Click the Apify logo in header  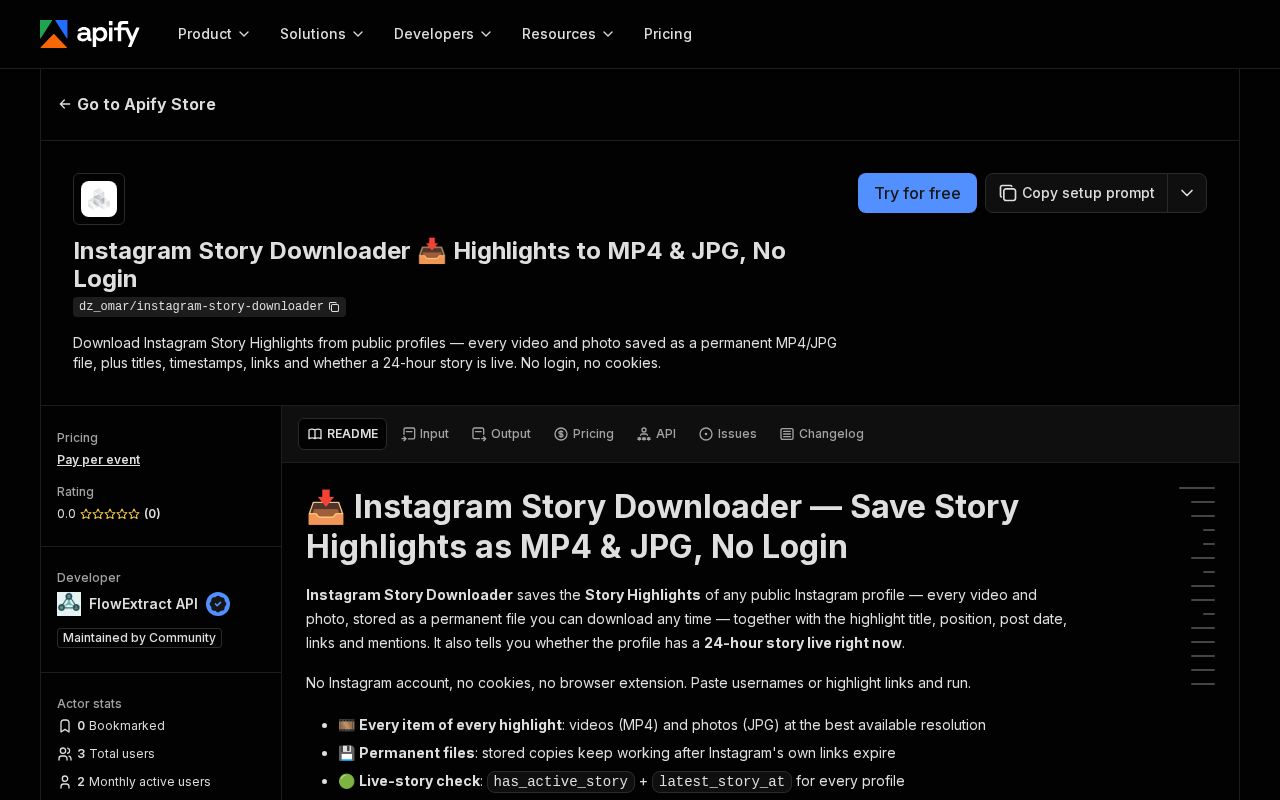tap(90, 34)
